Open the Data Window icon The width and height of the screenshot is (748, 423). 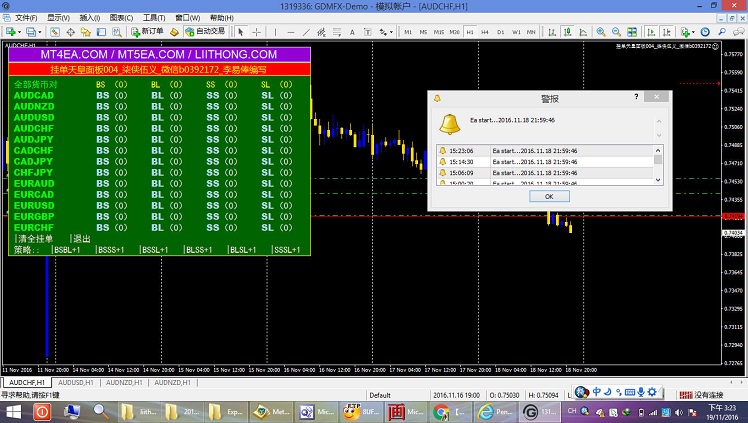tap(70, 31)
